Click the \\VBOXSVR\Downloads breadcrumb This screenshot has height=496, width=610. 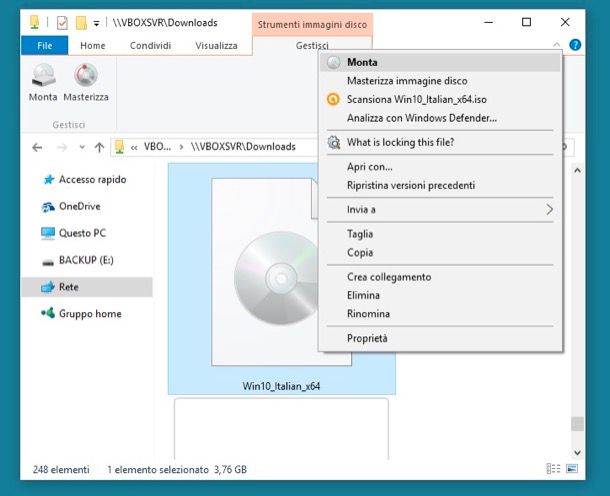[x=243, y=147]
